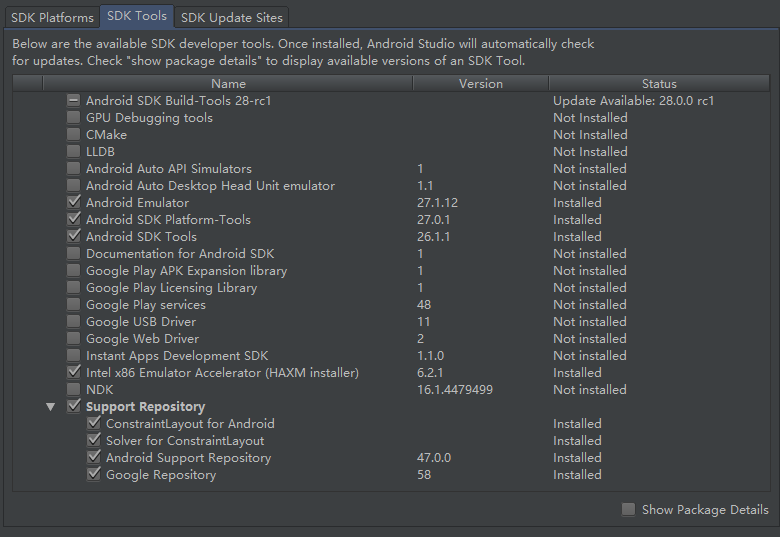780x537 pixels.
Task: Select the LLDB row label
Action: coord(100,152)
